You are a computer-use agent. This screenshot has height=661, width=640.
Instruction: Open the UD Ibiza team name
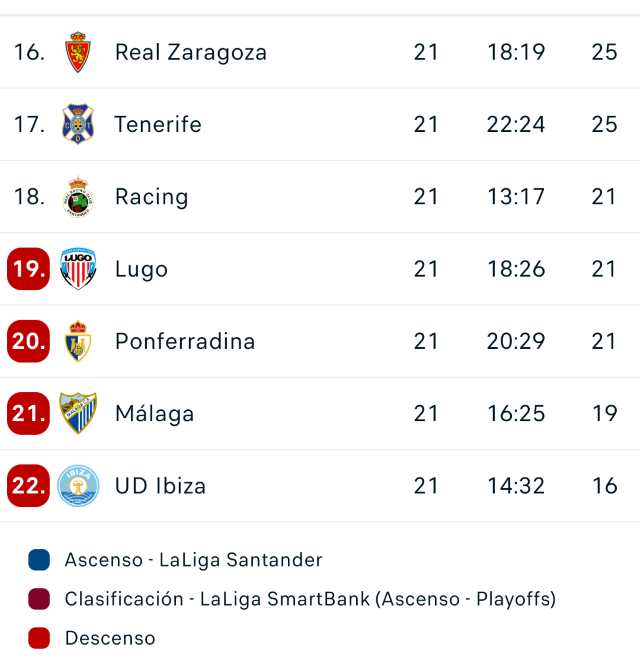click(160, 486)
